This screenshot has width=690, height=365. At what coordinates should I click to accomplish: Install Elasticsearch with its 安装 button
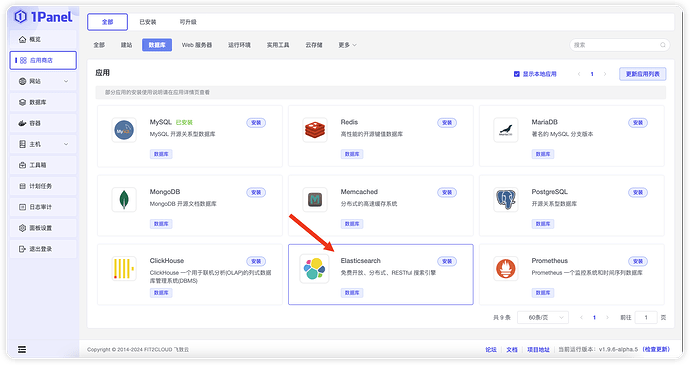click(x=447, y=262)
